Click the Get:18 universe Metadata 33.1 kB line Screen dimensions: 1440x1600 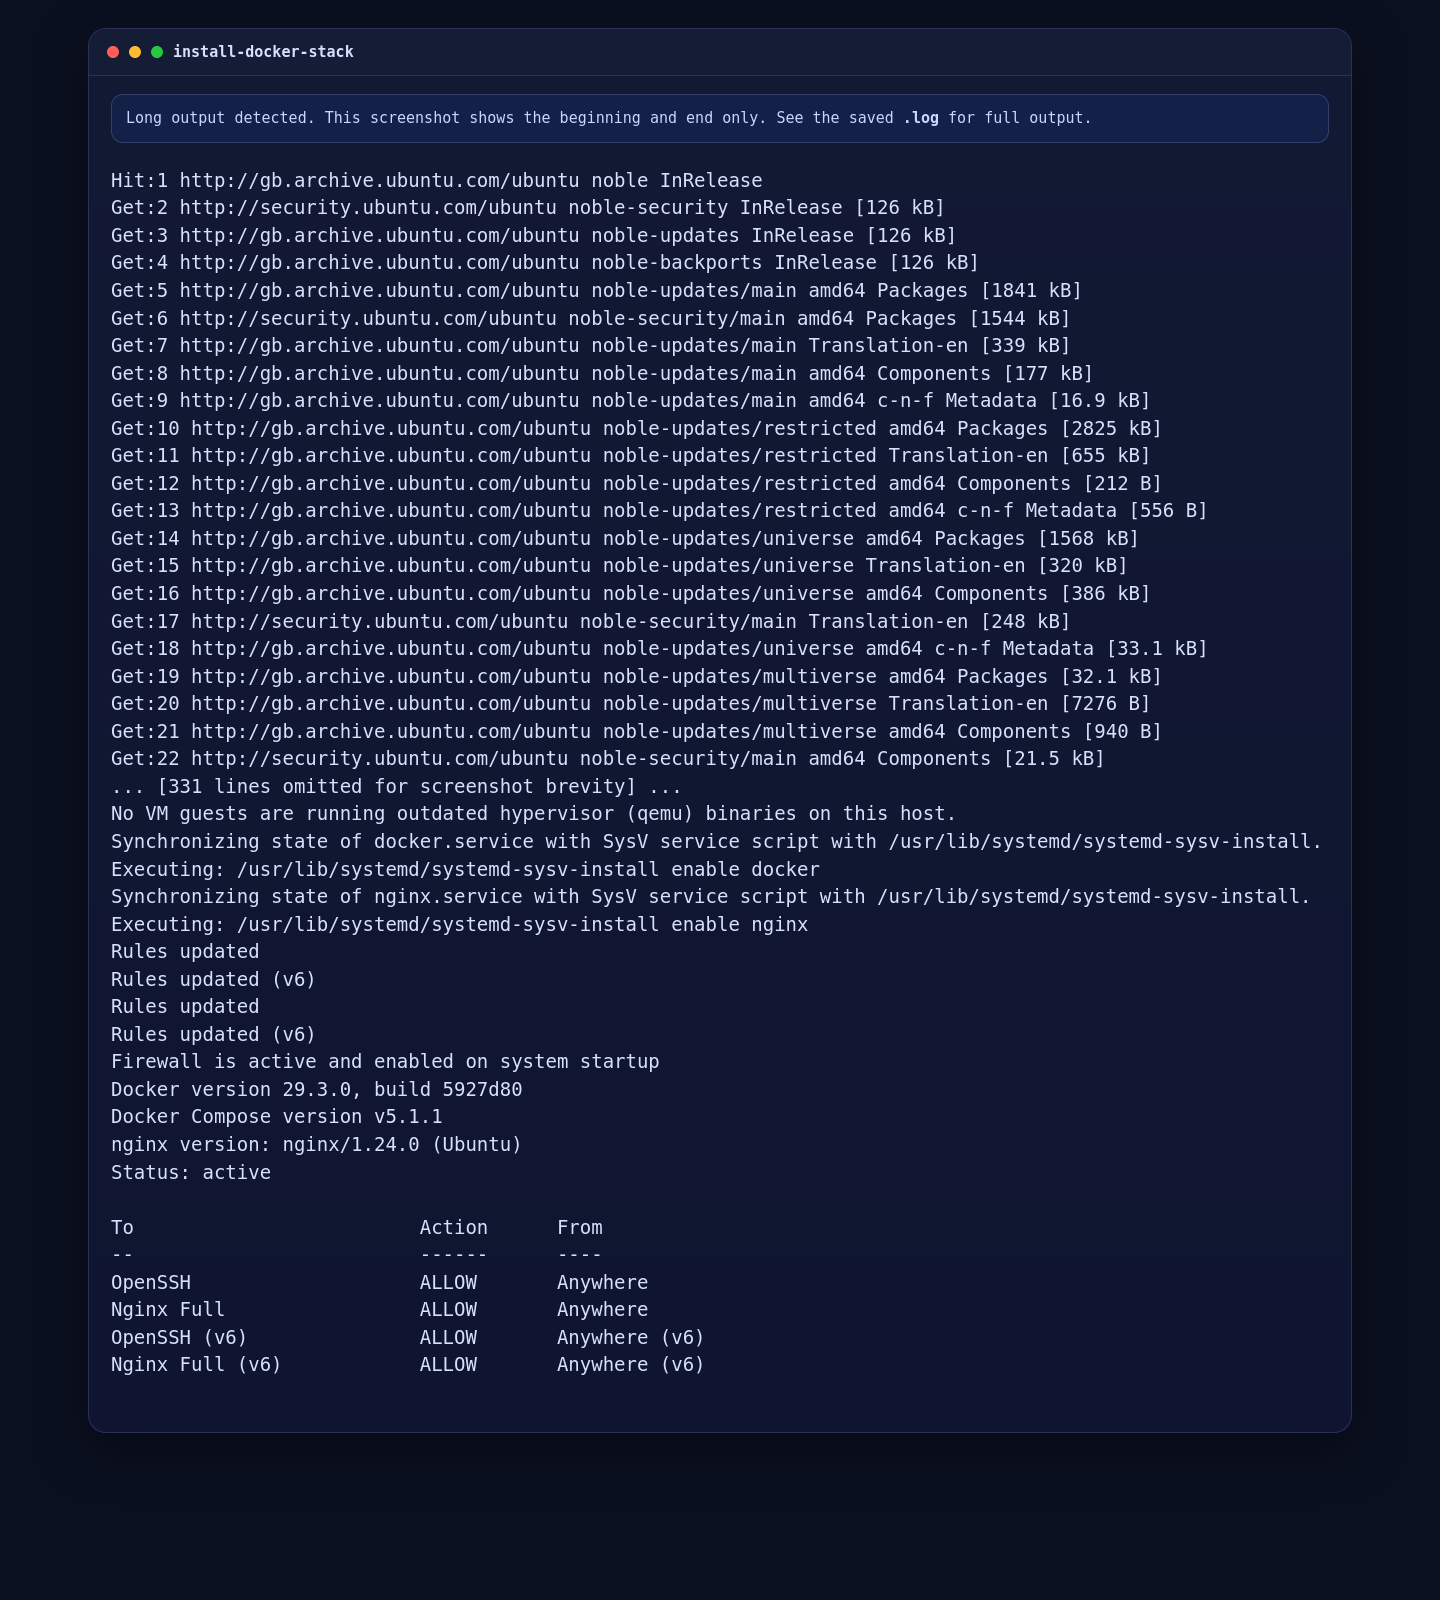tap(659, 649)
